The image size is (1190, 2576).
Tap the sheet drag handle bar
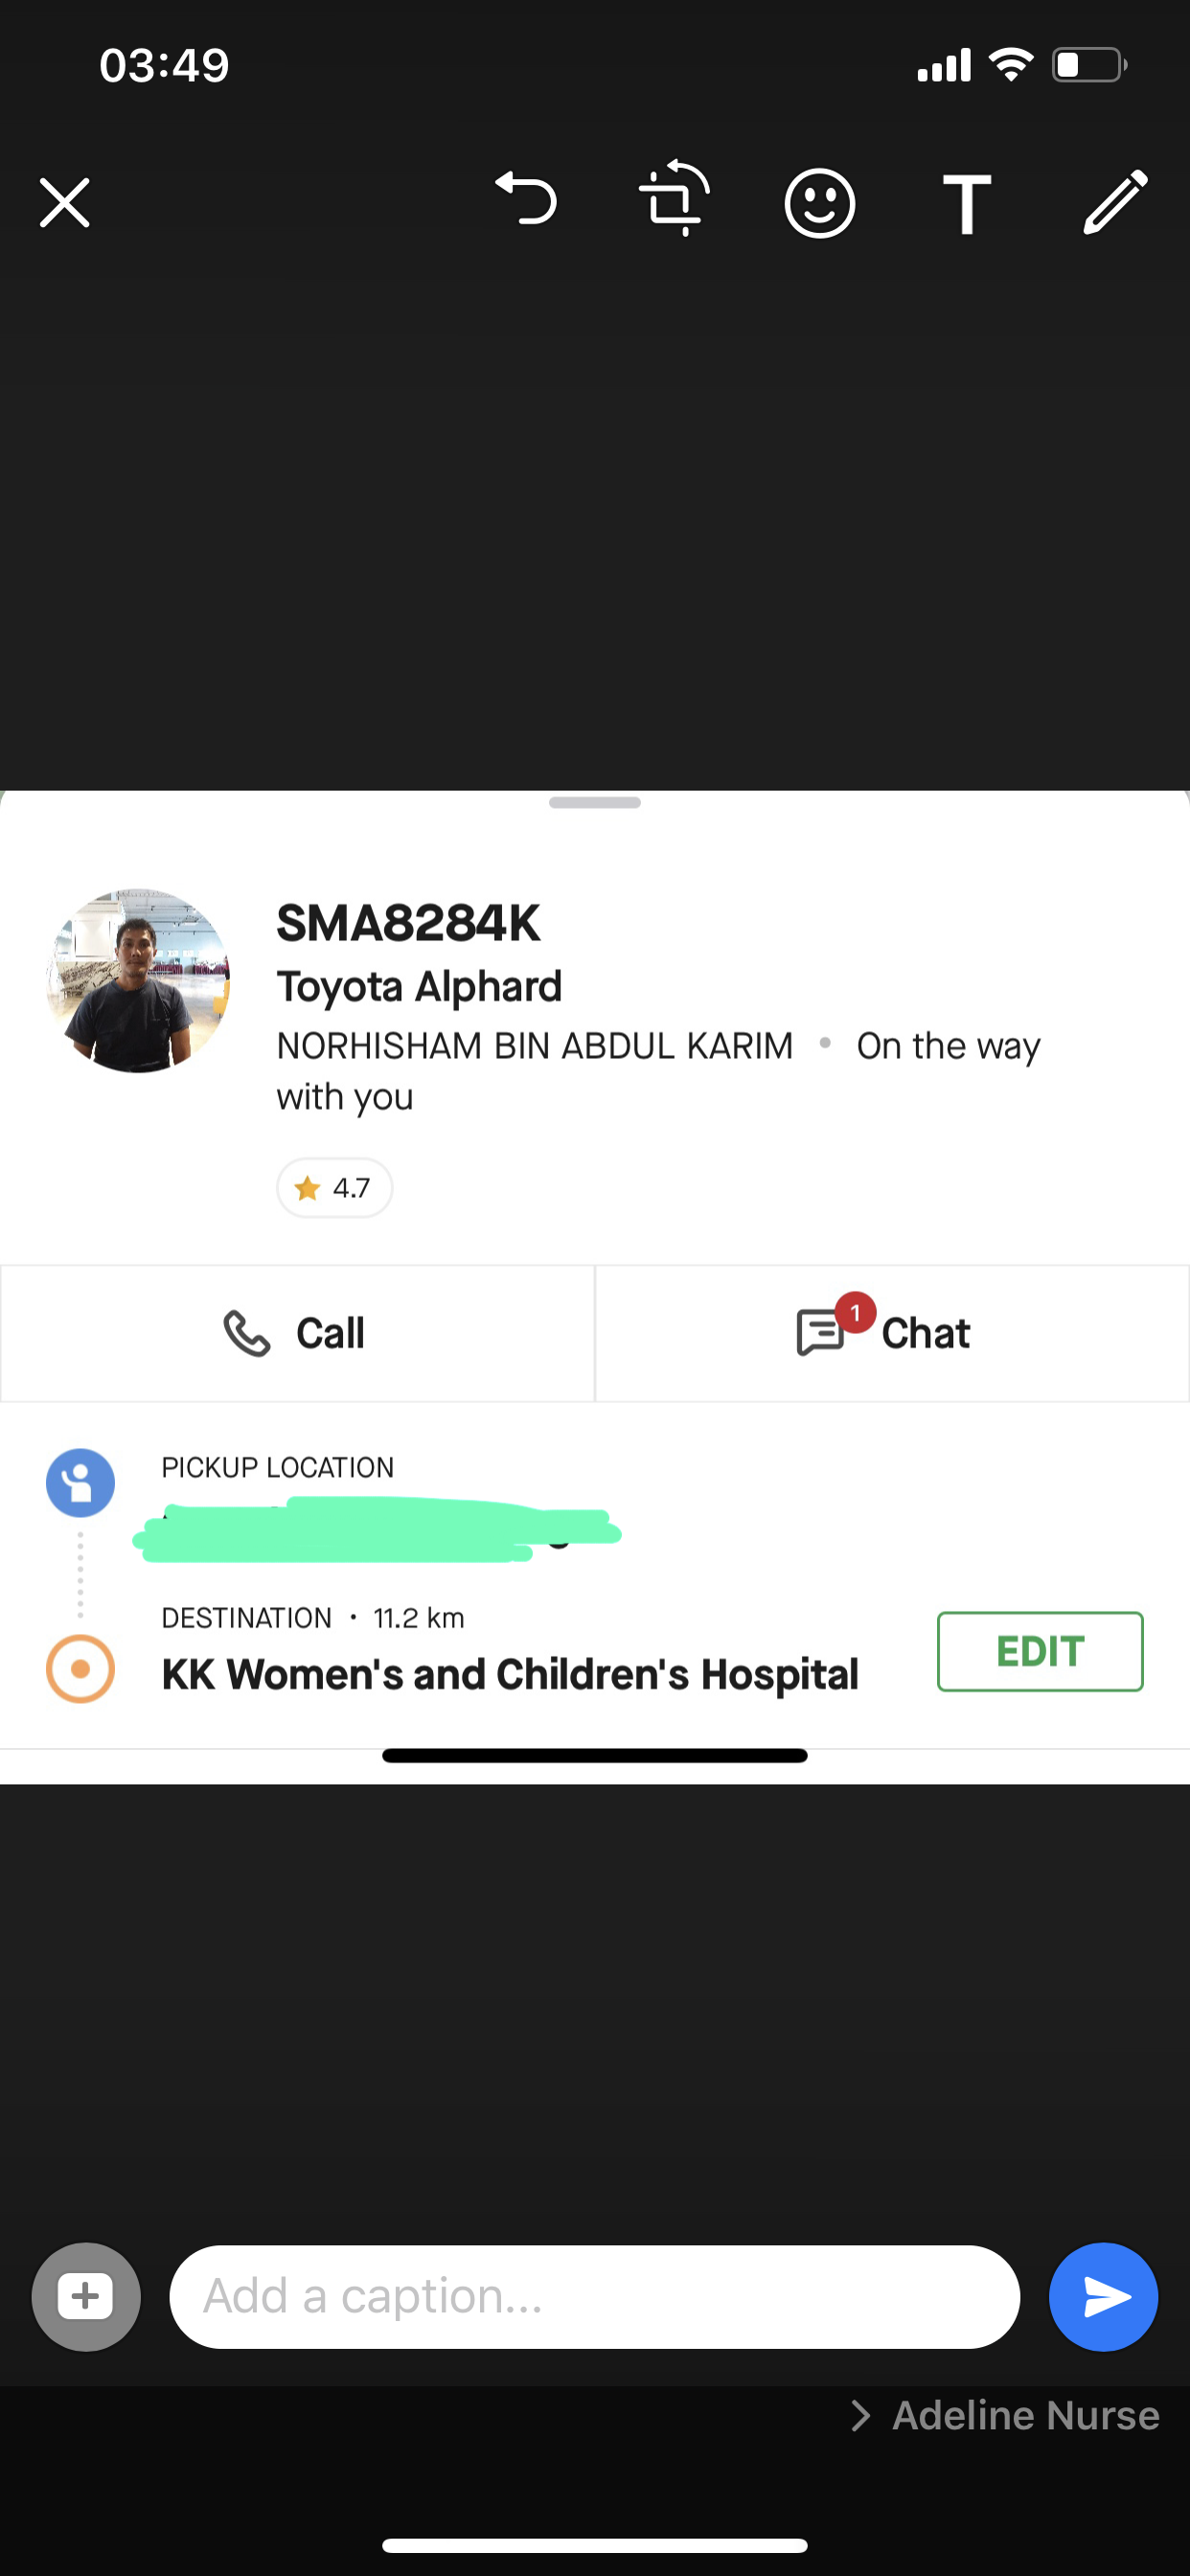coord(595,802)
